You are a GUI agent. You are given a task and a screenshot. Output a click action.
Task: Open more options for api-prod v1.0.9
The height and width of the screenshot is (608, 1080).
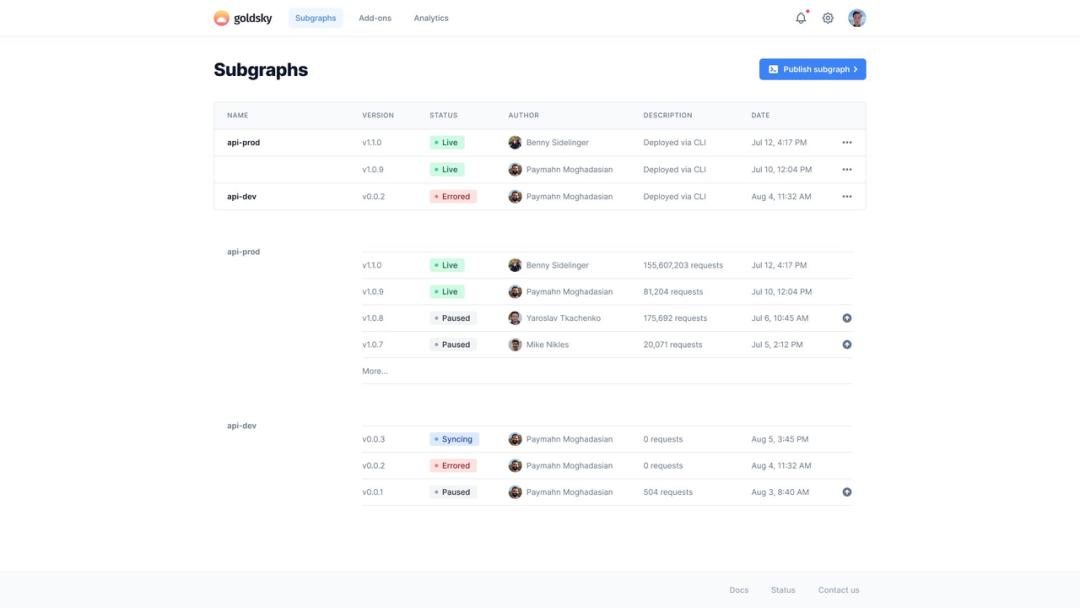click(x=847, y=170)
